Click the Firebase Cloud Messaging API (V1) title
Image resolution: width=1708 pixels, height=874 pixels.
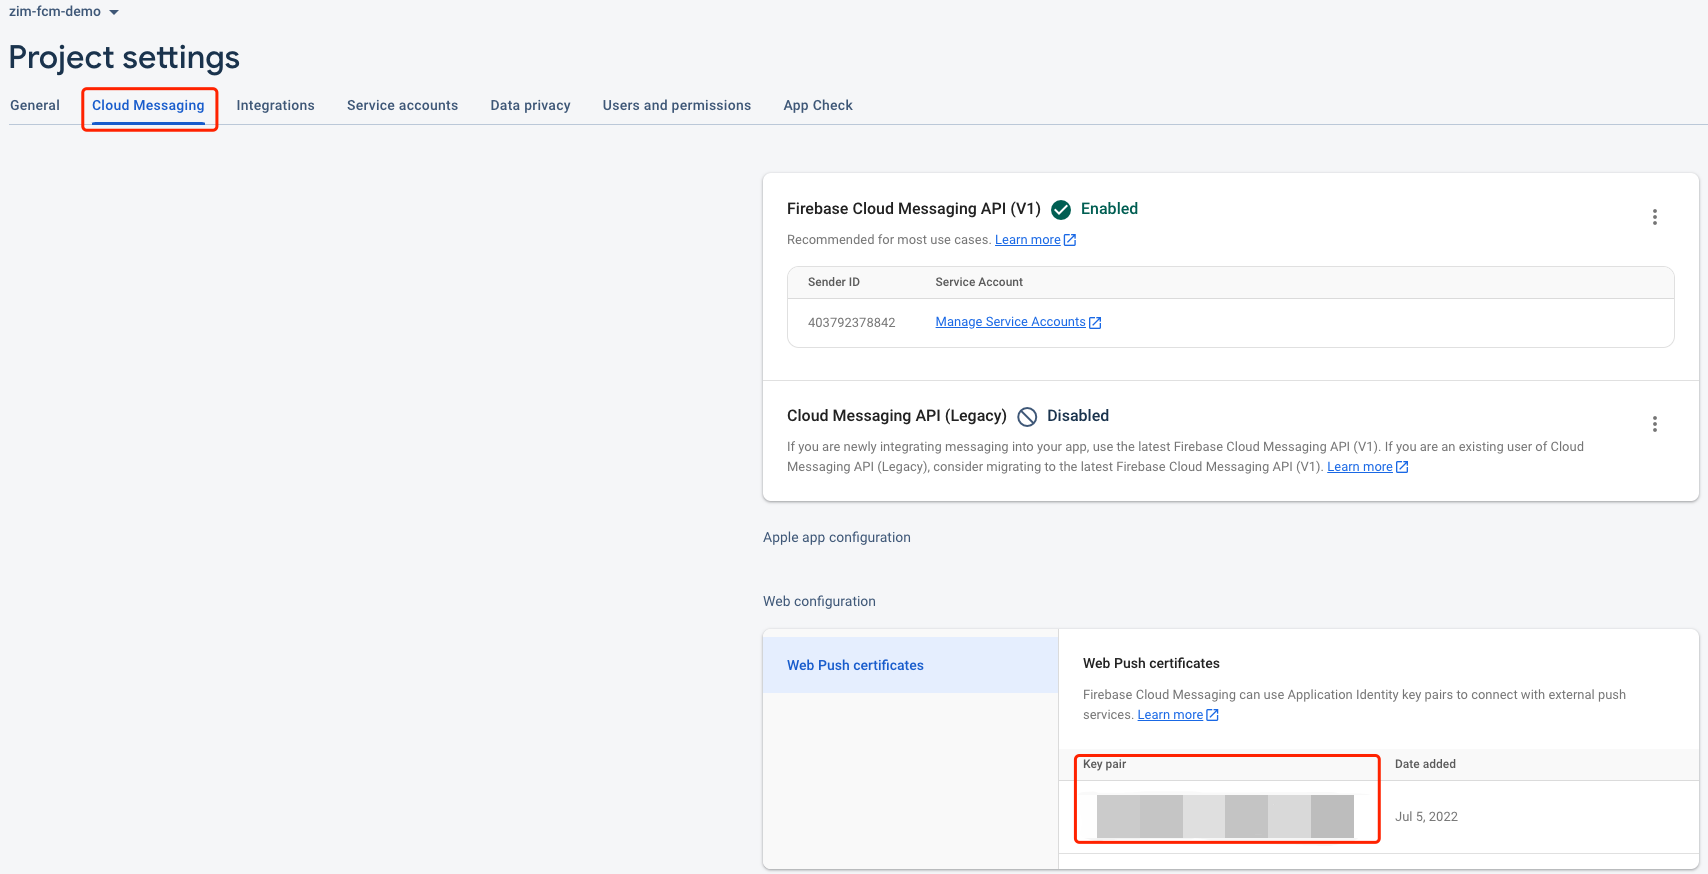coord(913,209)
